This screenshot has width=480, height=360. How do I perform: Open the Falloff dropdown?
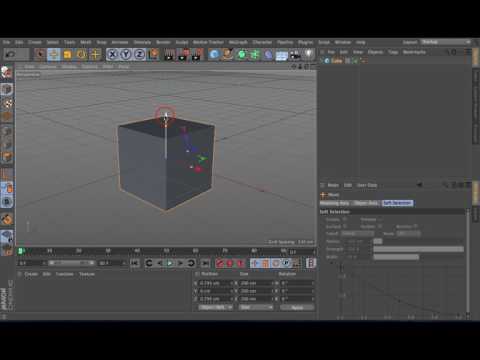357,234
